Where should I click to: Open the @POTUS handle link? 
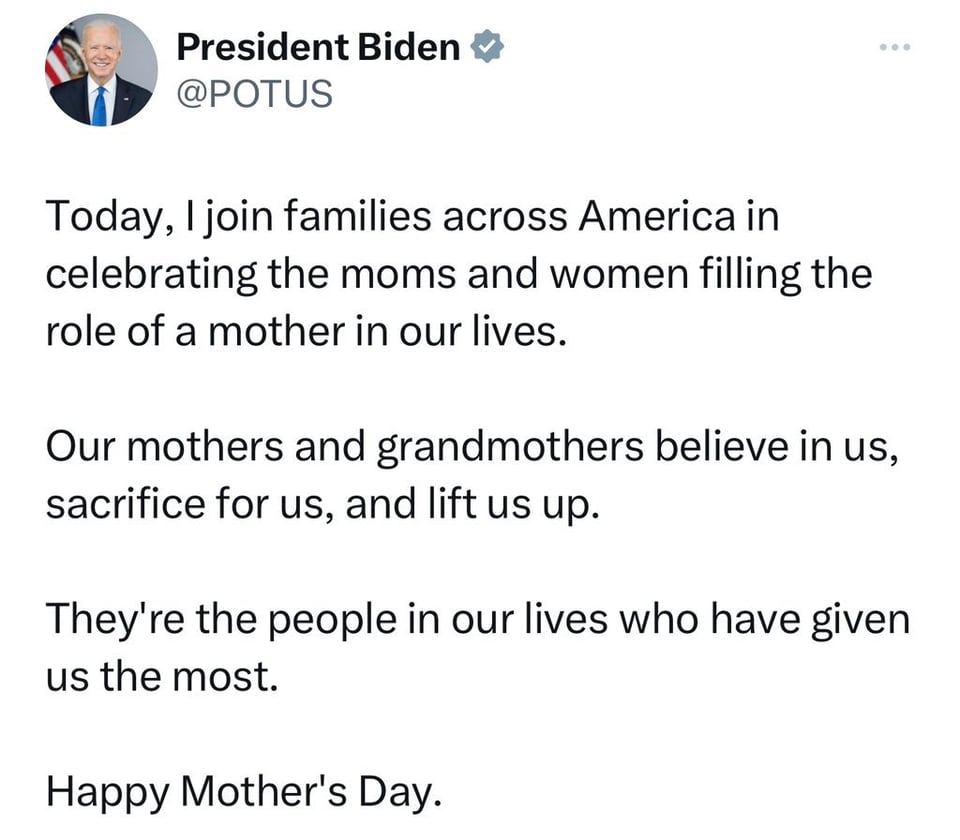tap(253, 94)
